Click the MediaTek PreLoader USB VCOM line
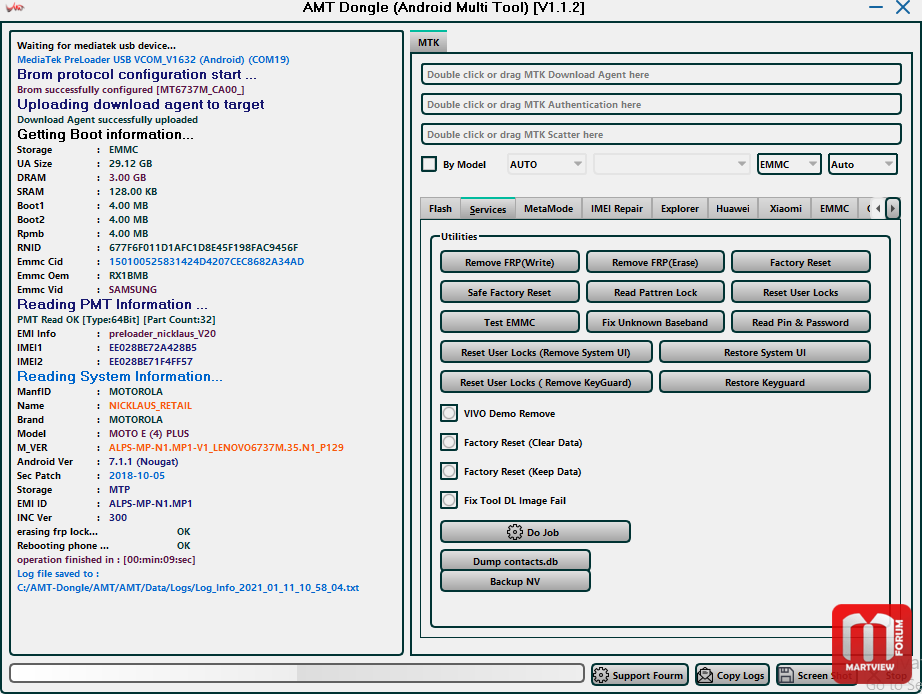 pyautogui.click(x=153, y=59)
